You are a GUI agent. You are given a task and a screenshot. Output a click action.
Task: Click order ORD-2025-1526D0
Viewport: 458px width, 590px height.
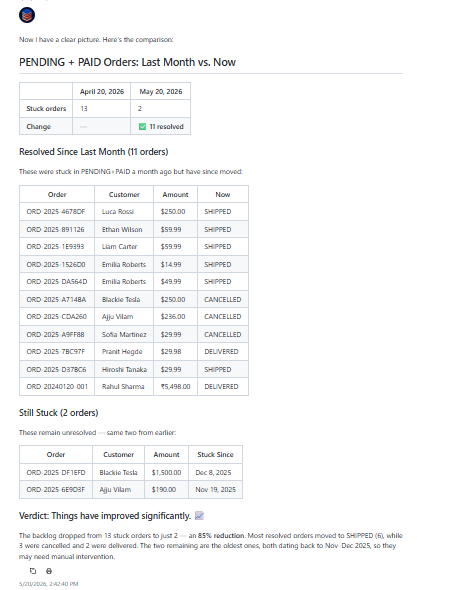(x=56, y=264)
